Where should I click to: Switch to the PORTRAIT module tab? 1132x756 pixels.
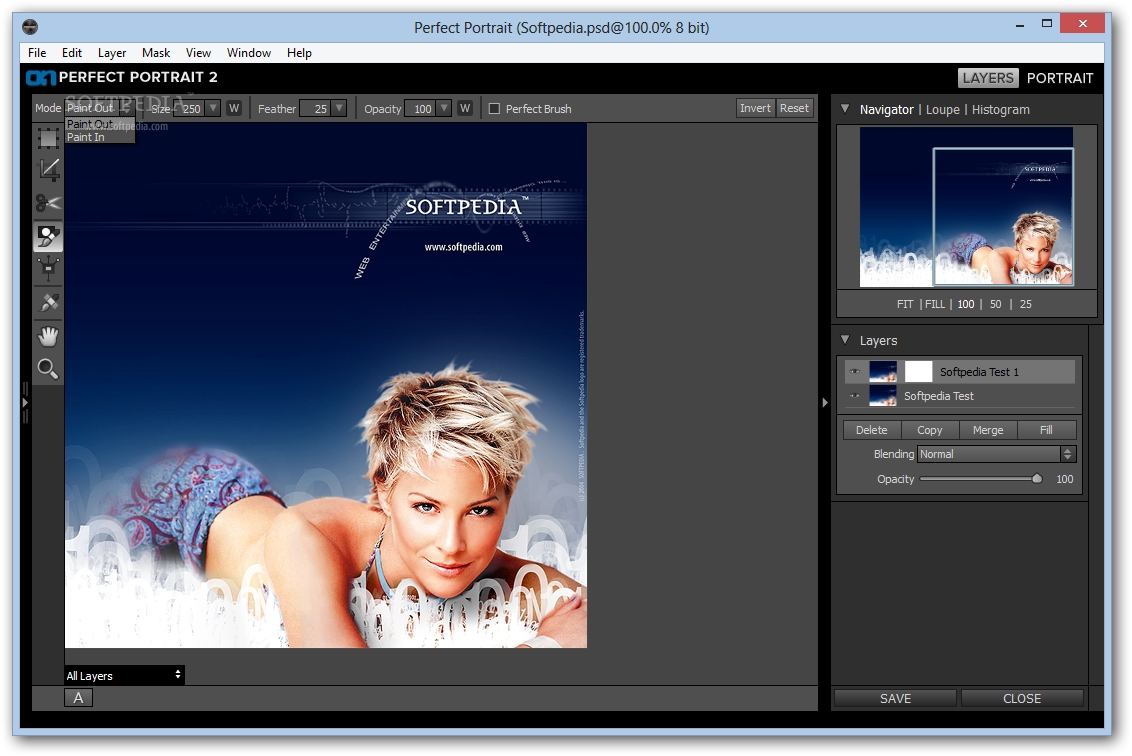1060,78
